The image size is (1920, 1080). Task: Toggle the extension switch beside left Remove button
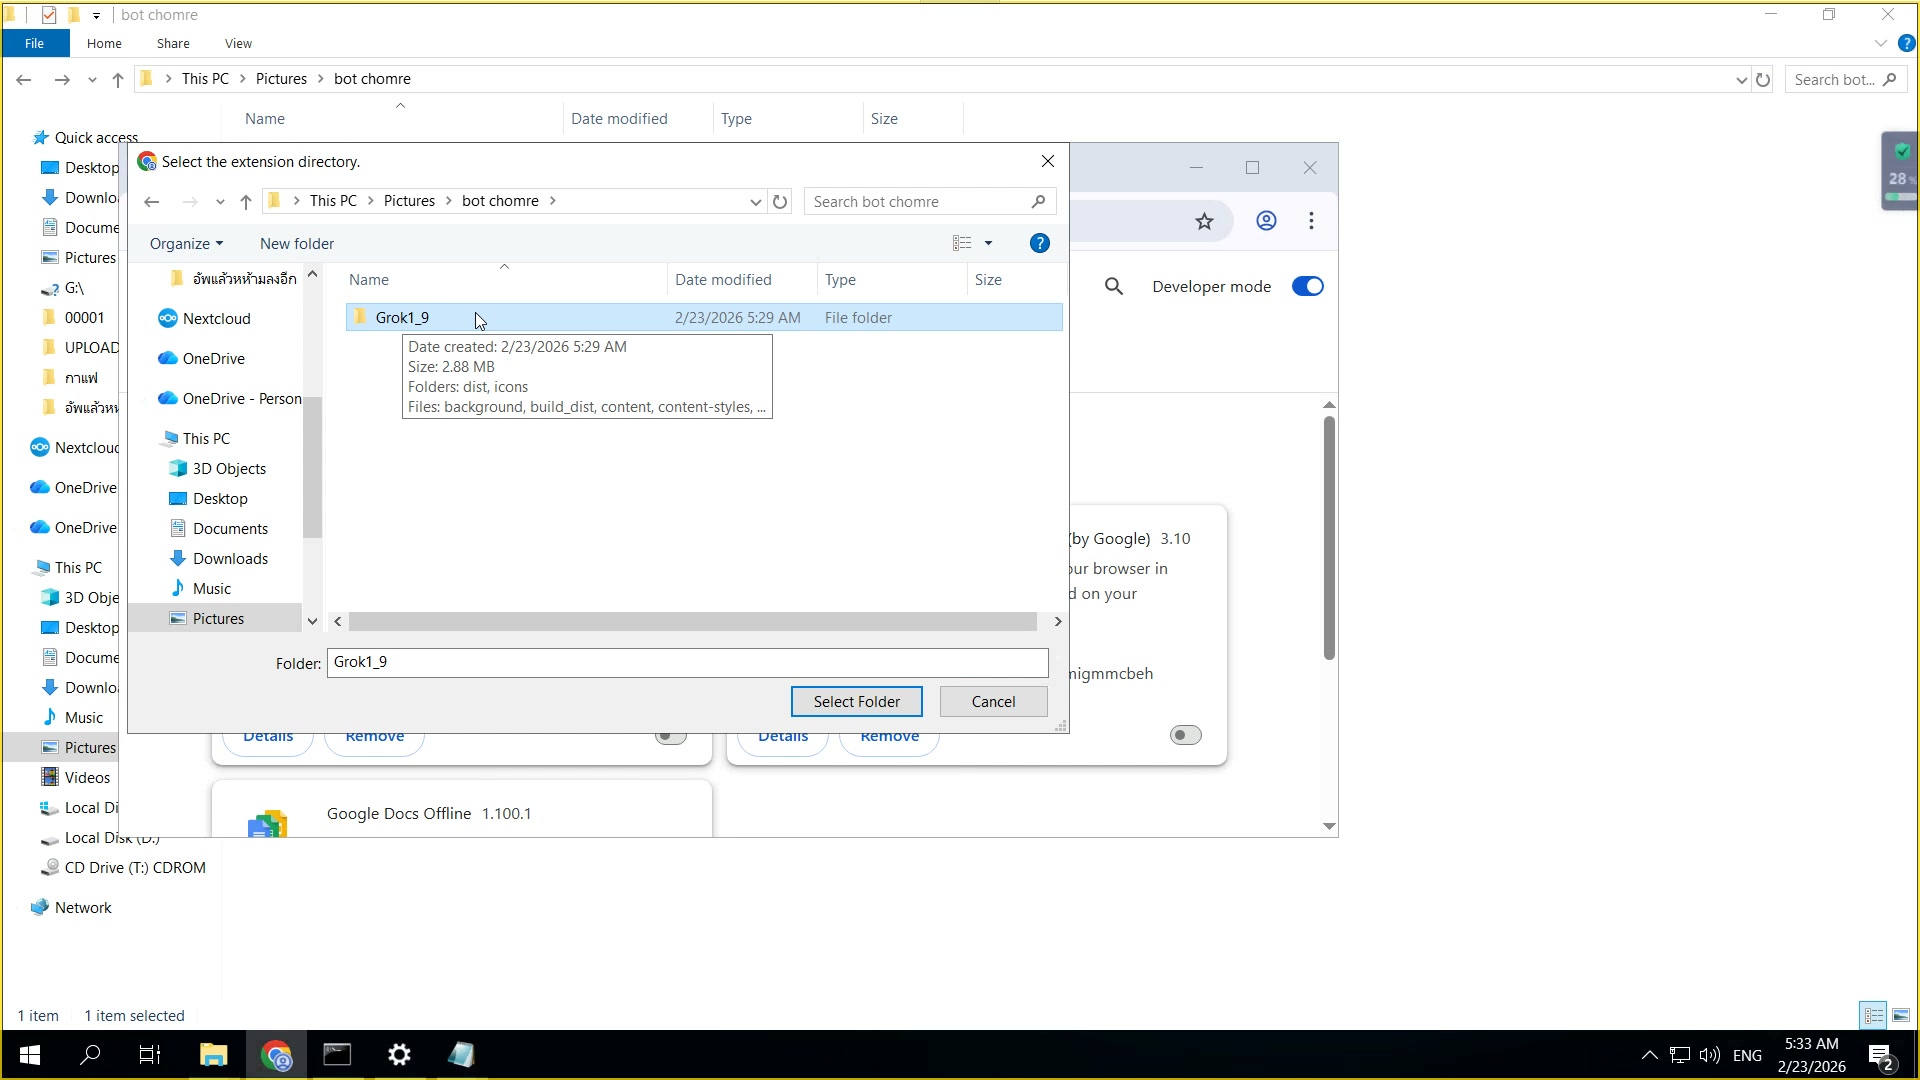[670, 738]
